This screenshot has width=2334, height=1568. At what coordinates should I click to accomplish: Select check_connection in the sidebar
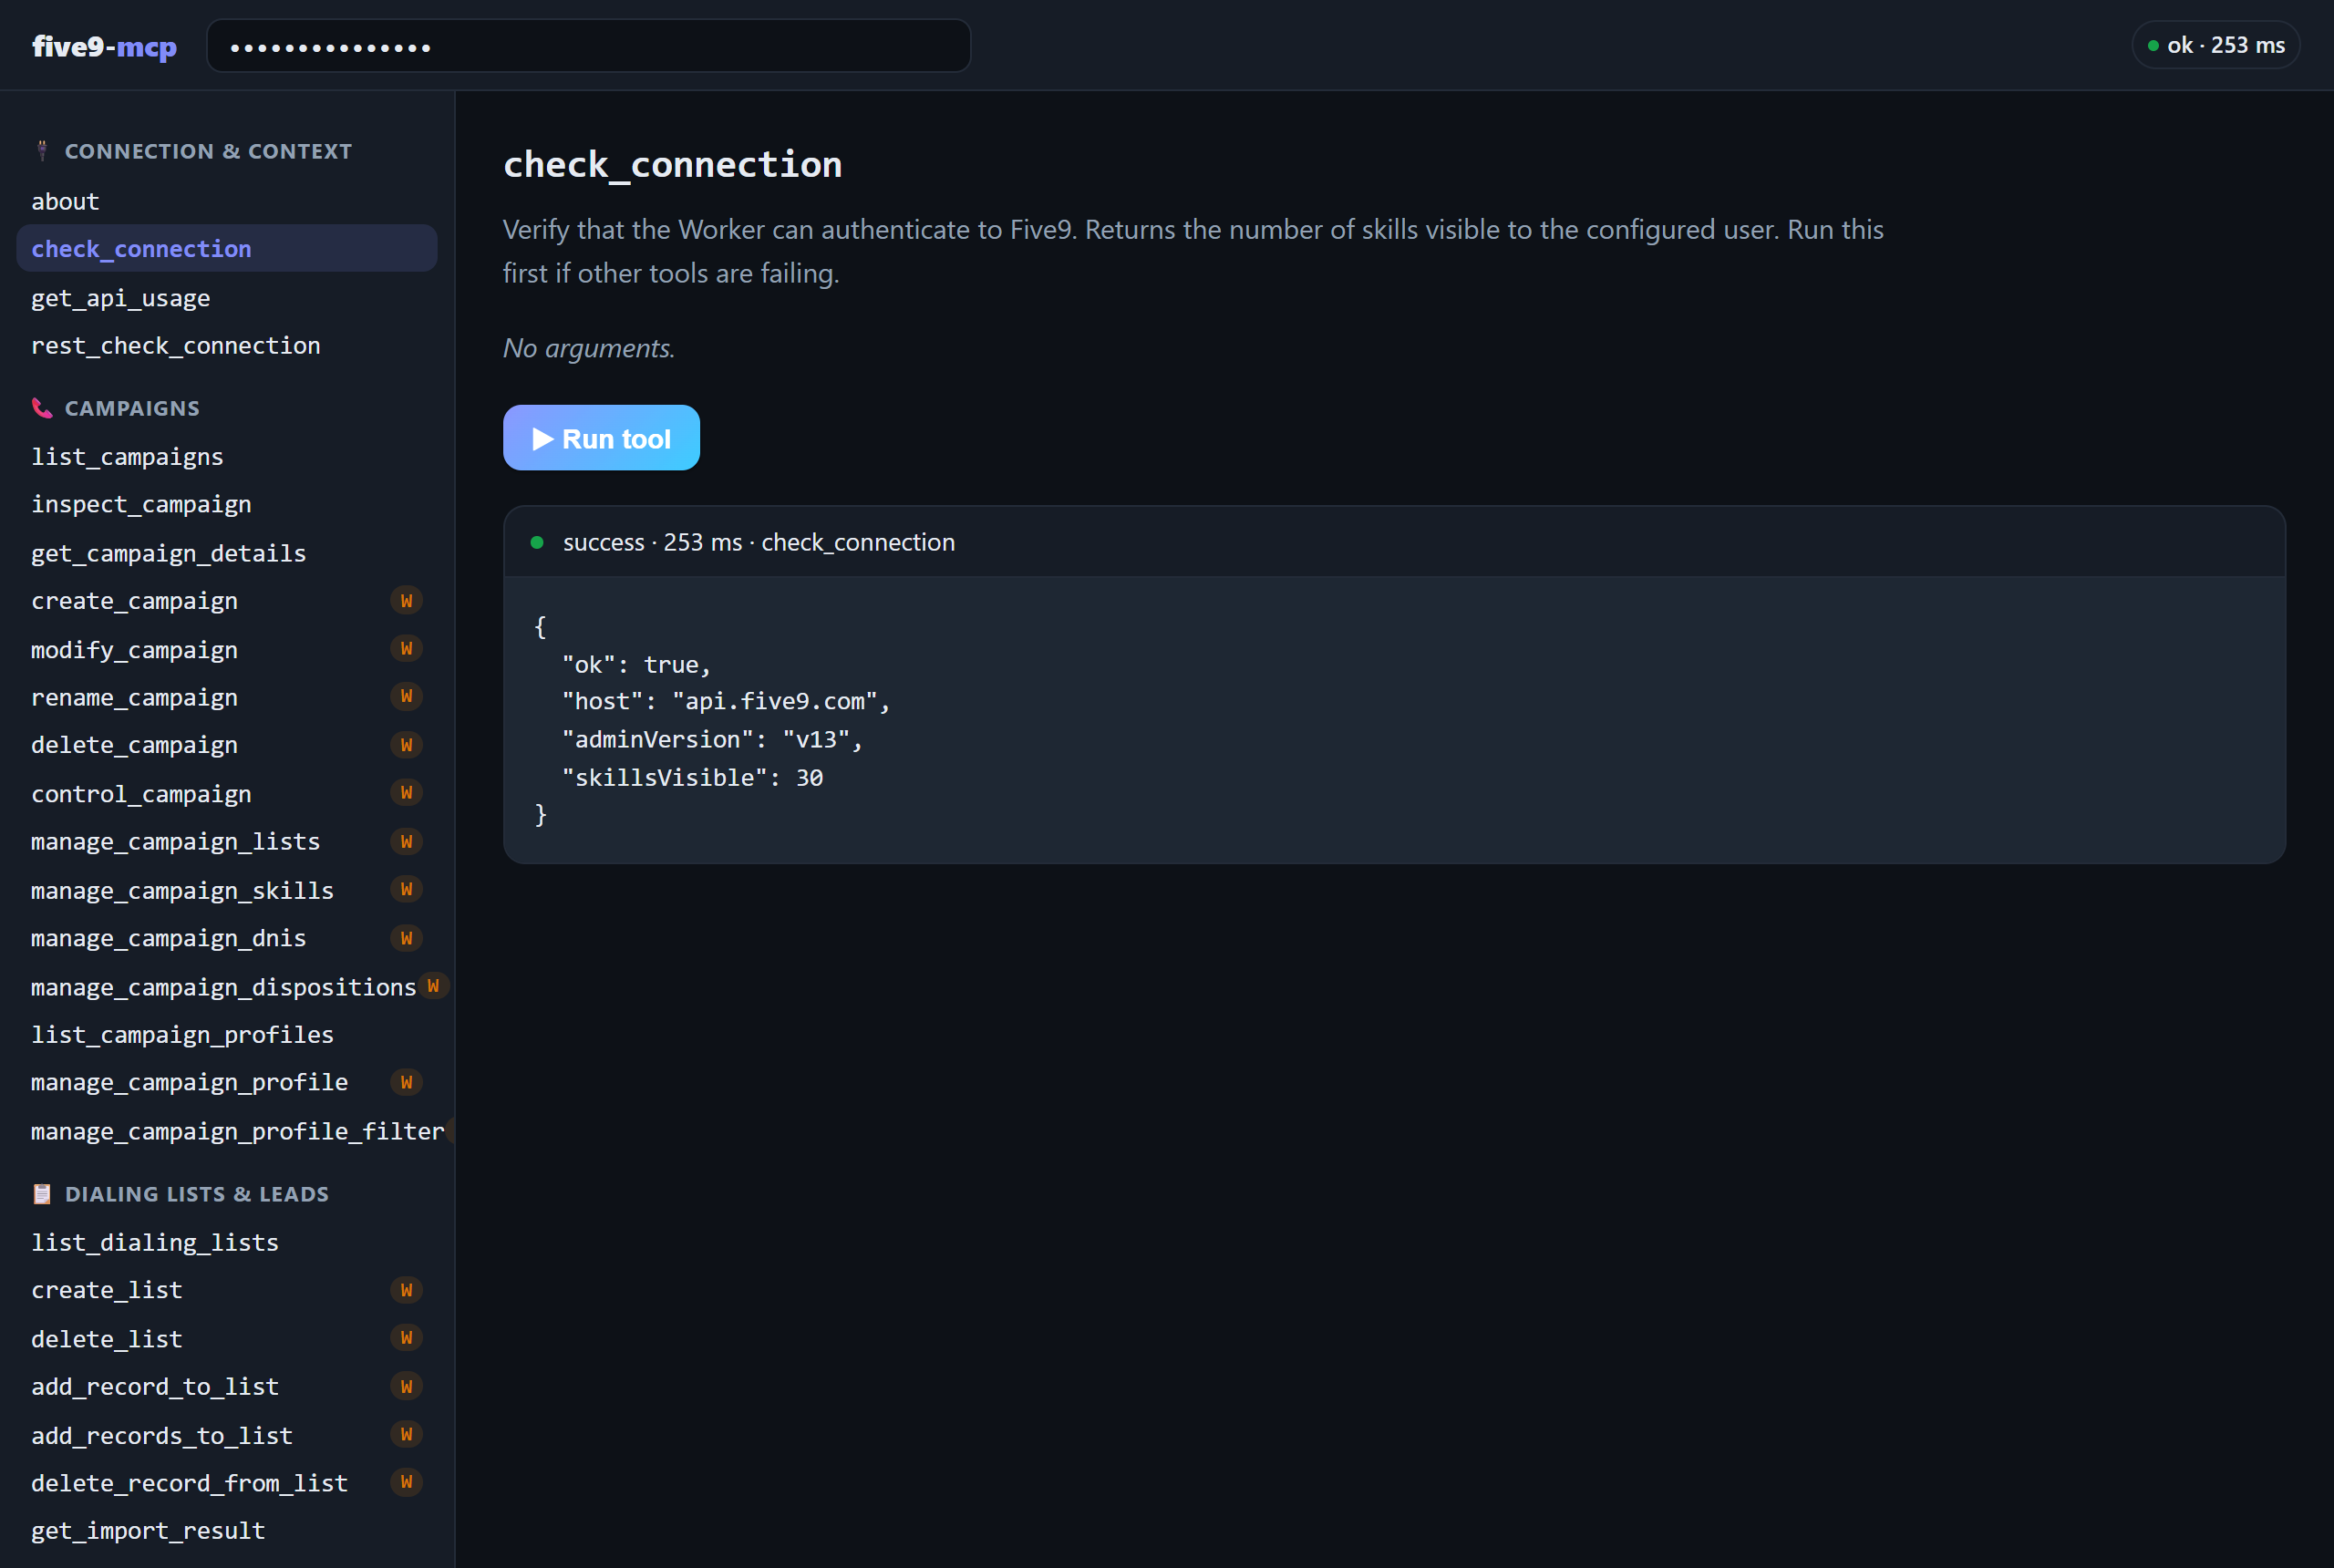[x=227, y=248]
